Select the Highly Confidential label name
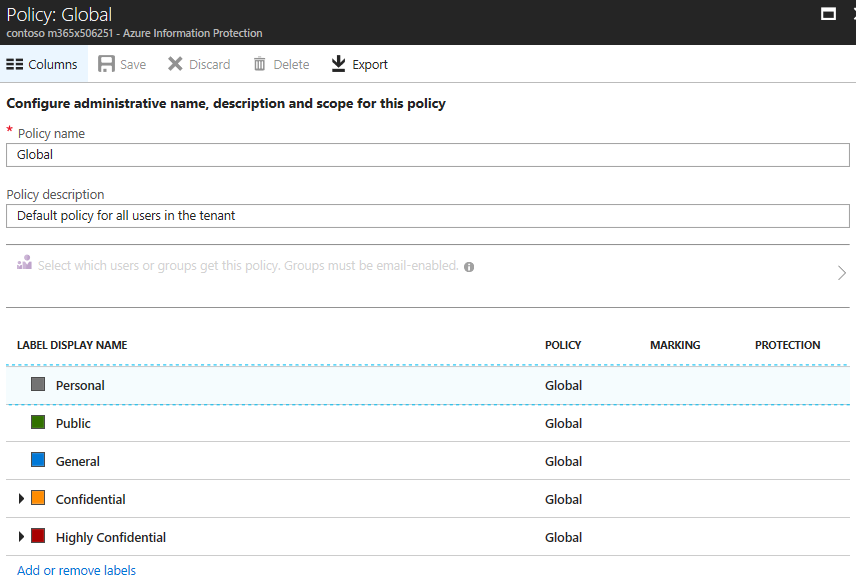 pyautogui.click(x=111, y=538)
